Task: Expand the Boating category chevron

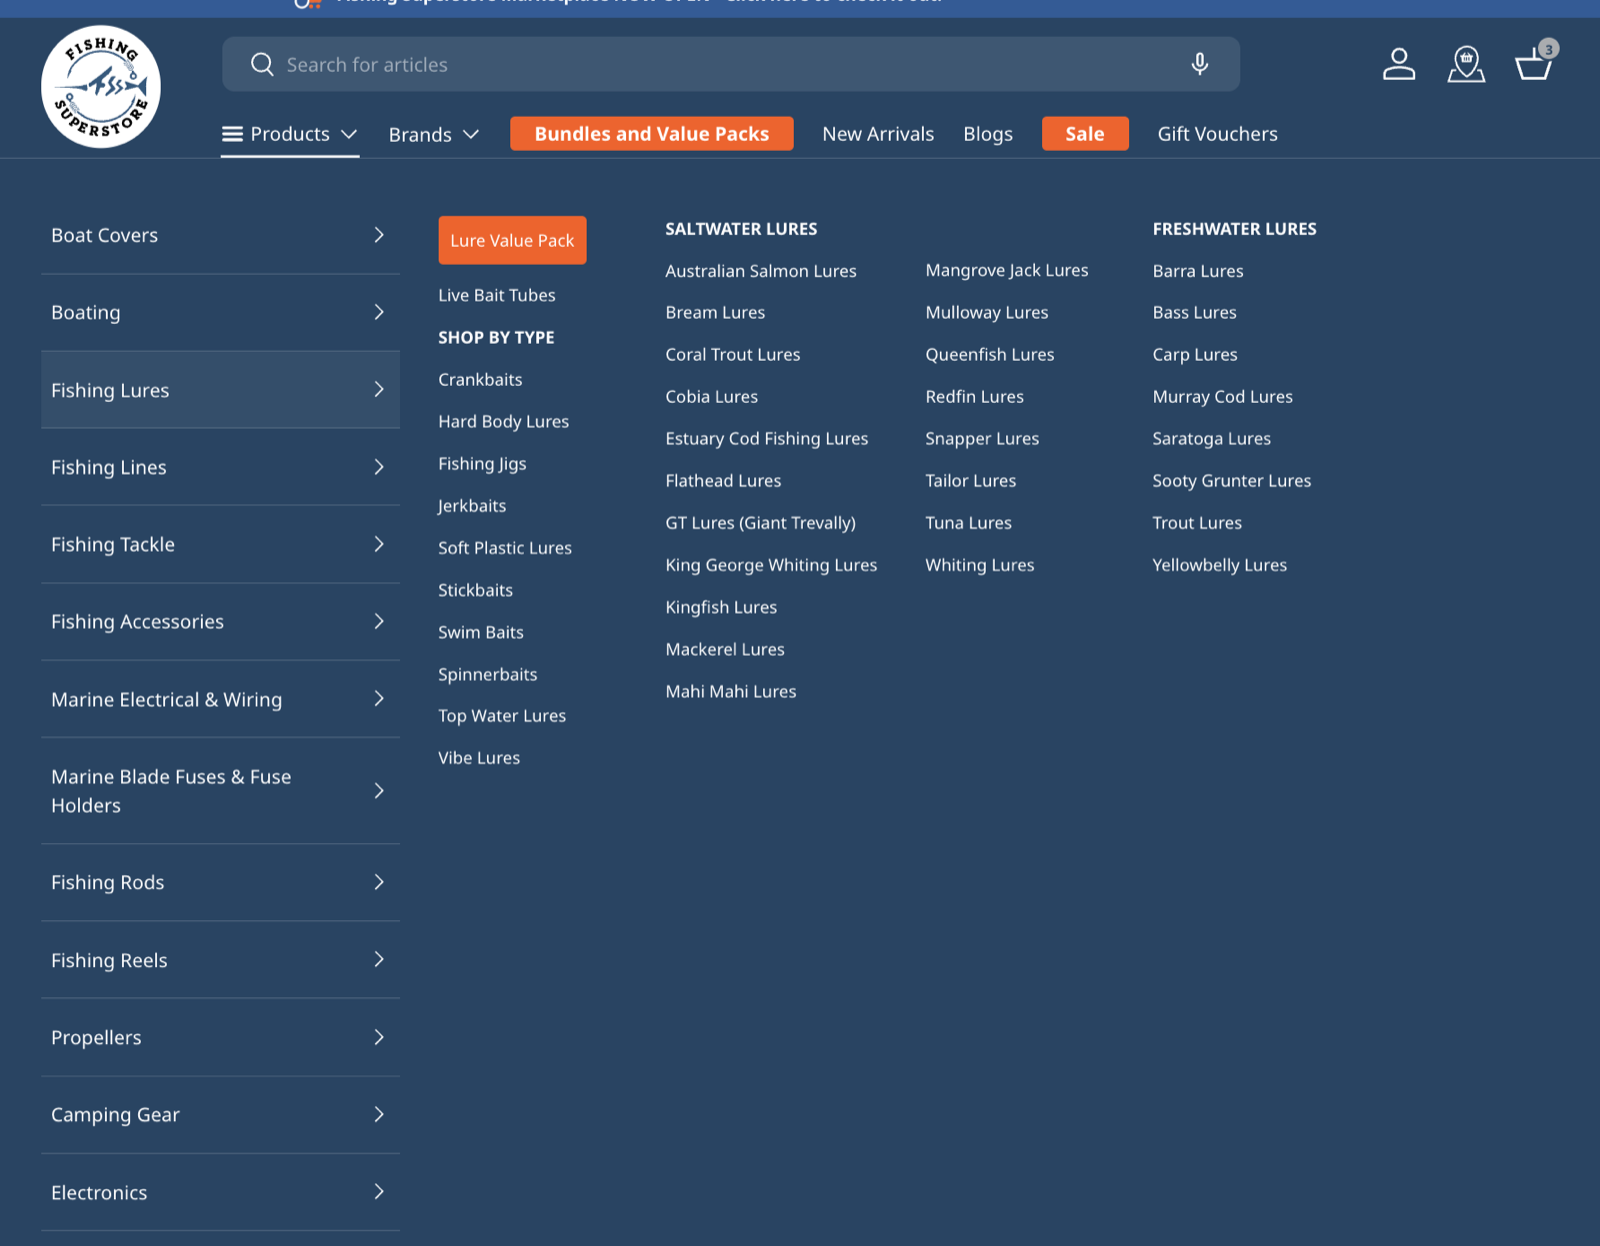Action: click(x=379, y=312)
